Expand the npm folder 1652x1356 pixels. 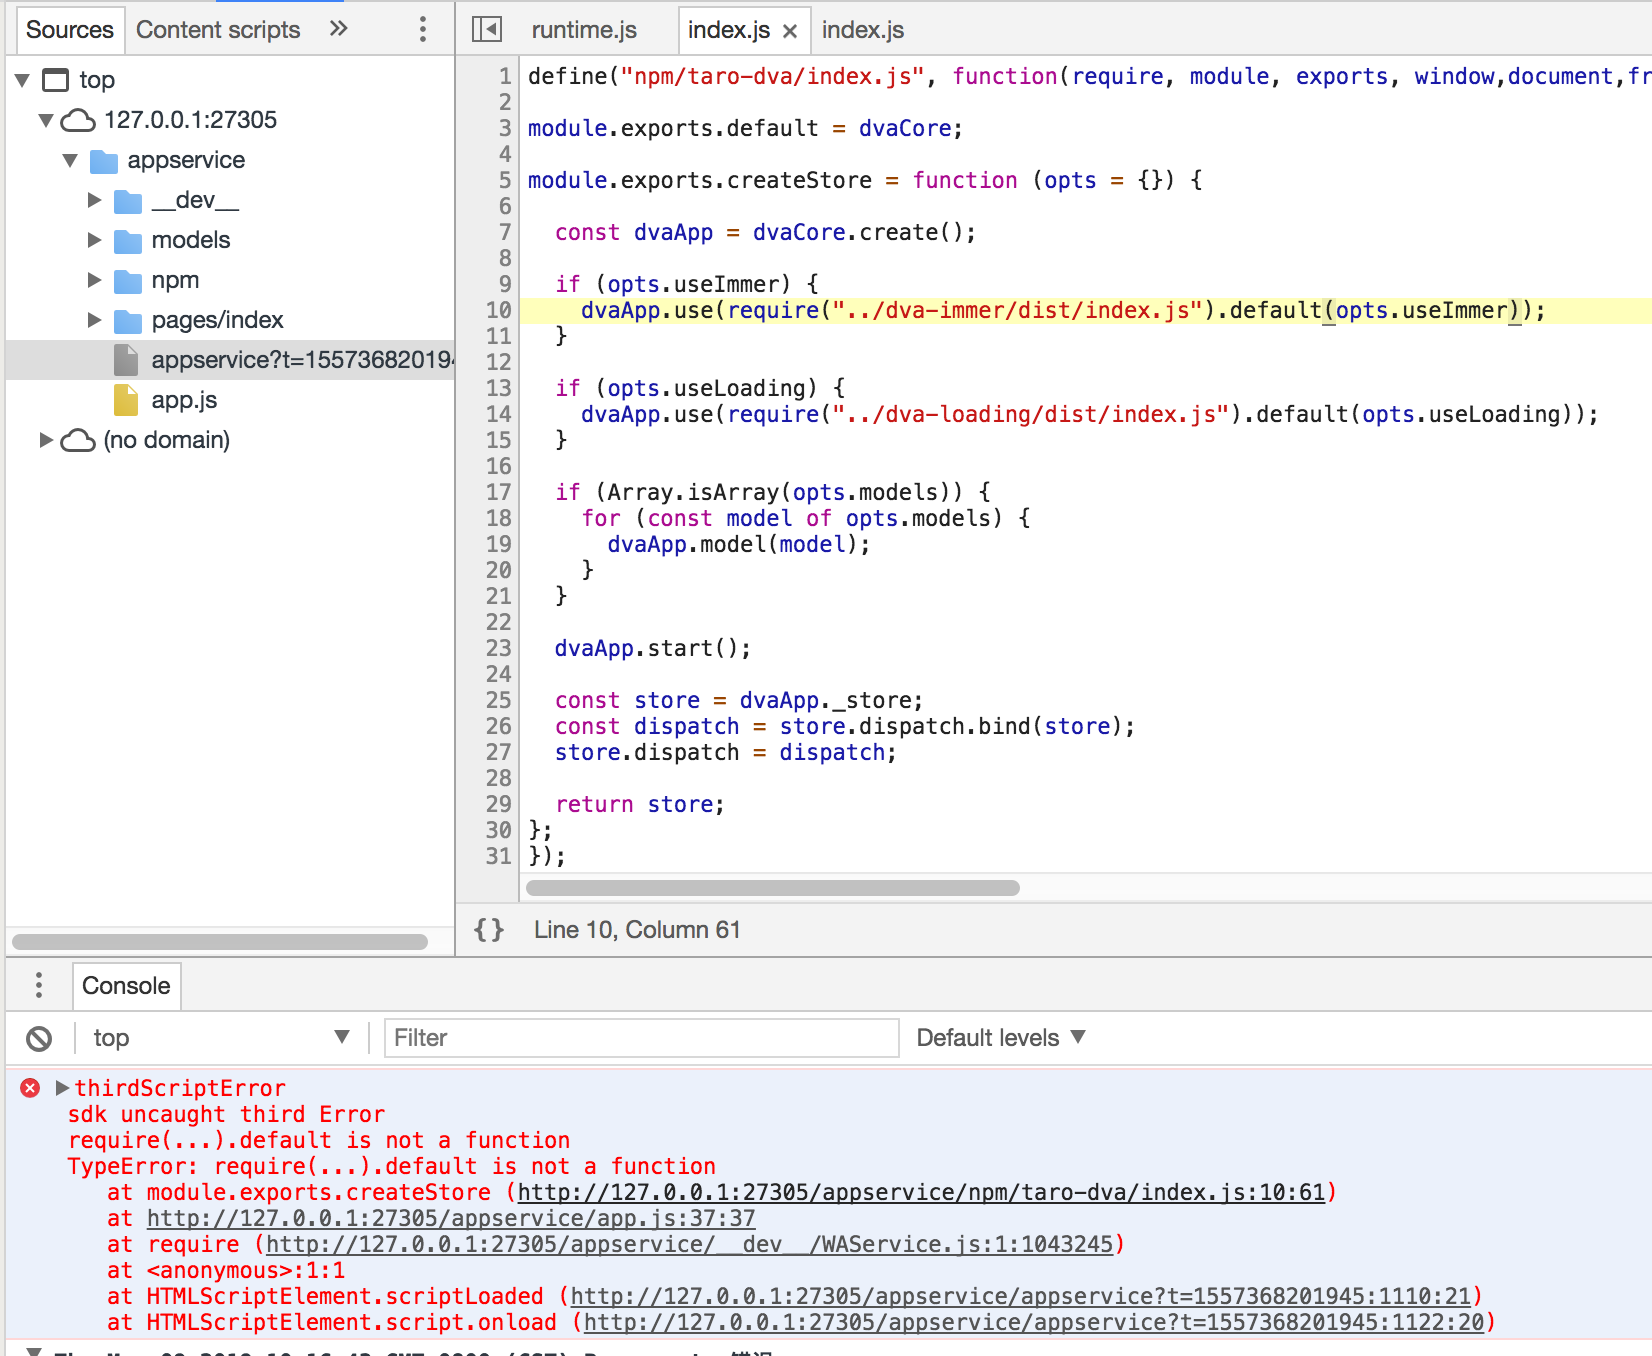click(x=95, y=280)
